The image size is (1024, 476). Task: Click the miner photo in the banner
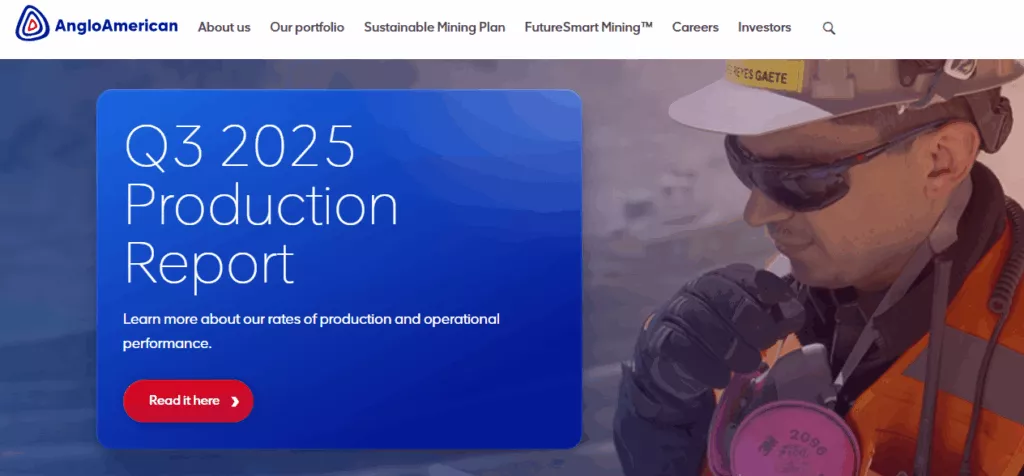point(816,268)
